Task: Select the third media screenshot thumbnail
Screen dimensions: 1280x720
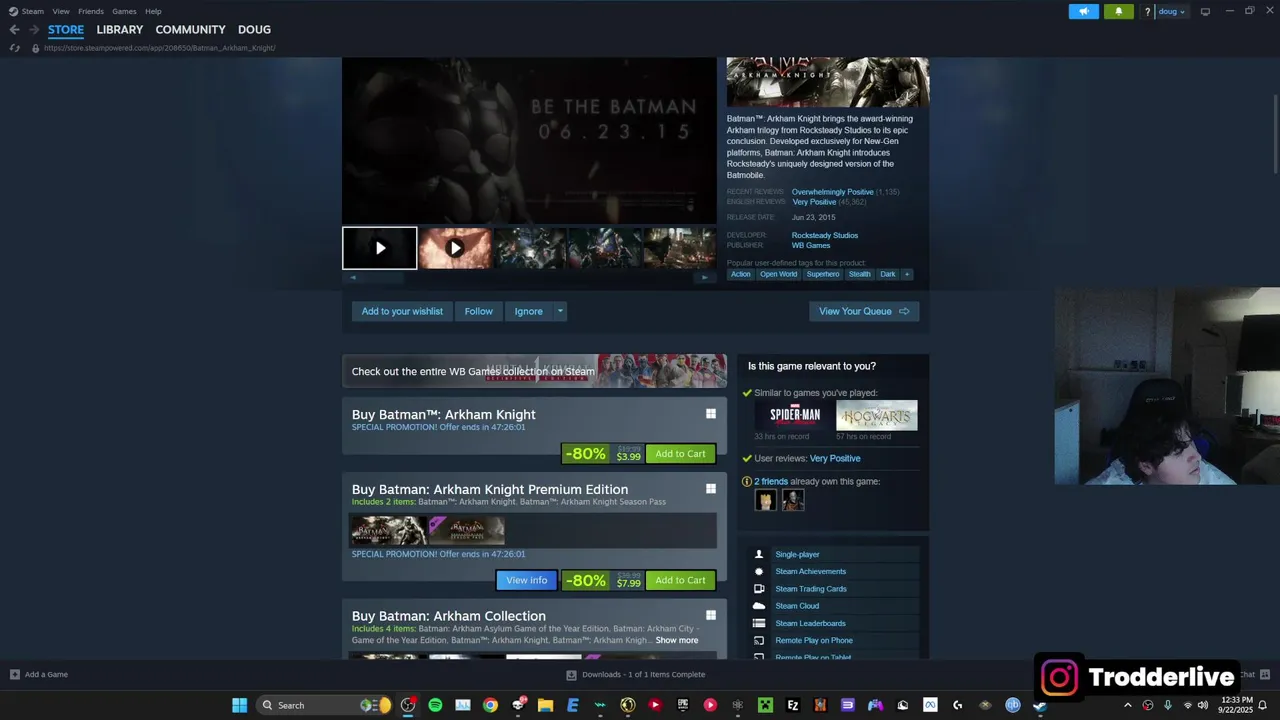Action: coord(529,248)
